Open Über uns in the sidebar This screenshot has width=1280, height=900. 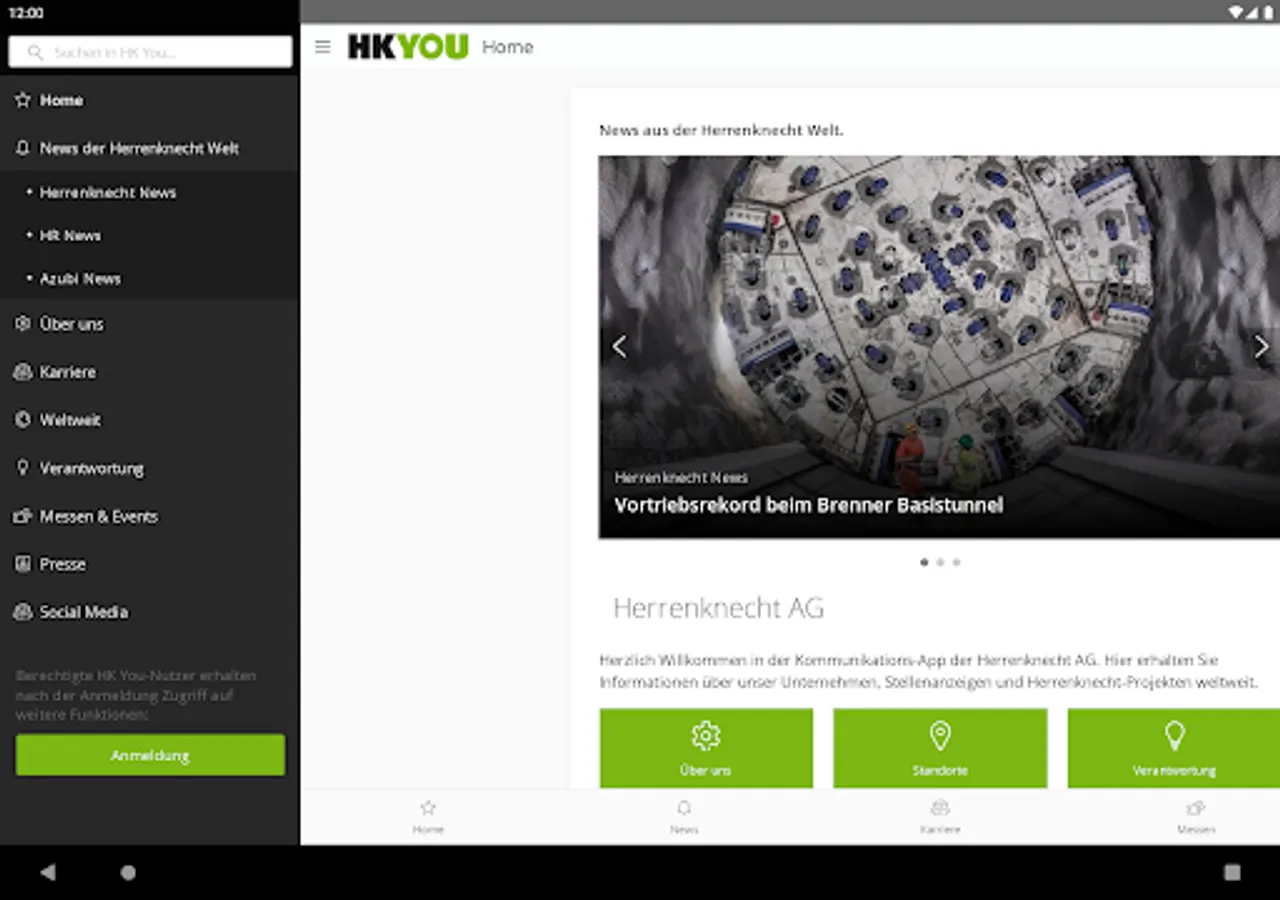(x=150, y=324)
